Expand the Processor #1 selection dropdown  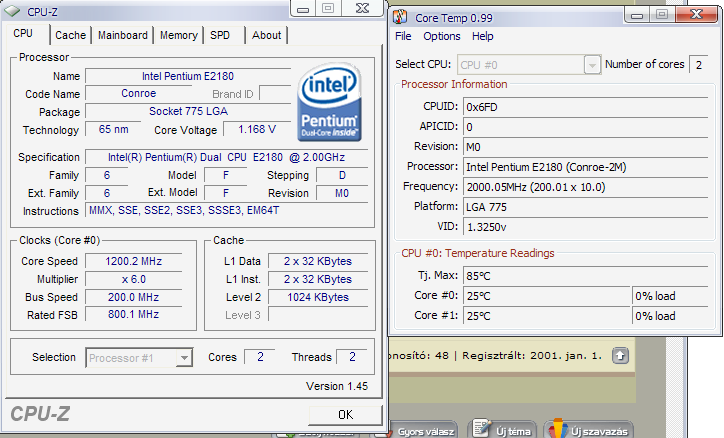tap(184, 358)
